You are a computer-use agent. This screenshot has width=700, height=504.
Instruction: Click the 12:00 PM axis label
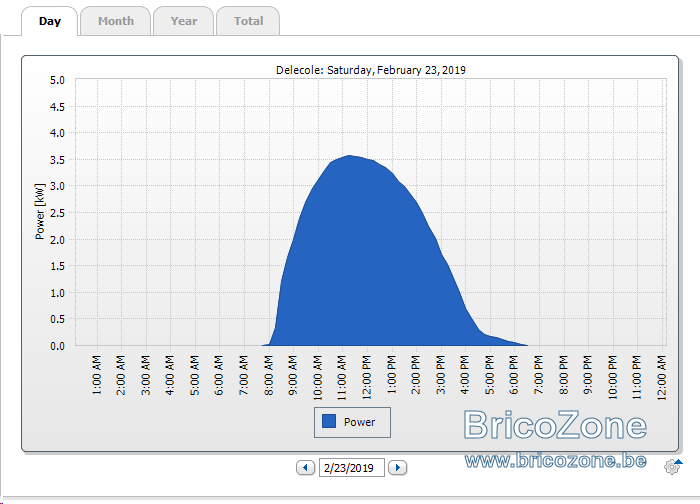pyautogui.click(x=367, y=377)
